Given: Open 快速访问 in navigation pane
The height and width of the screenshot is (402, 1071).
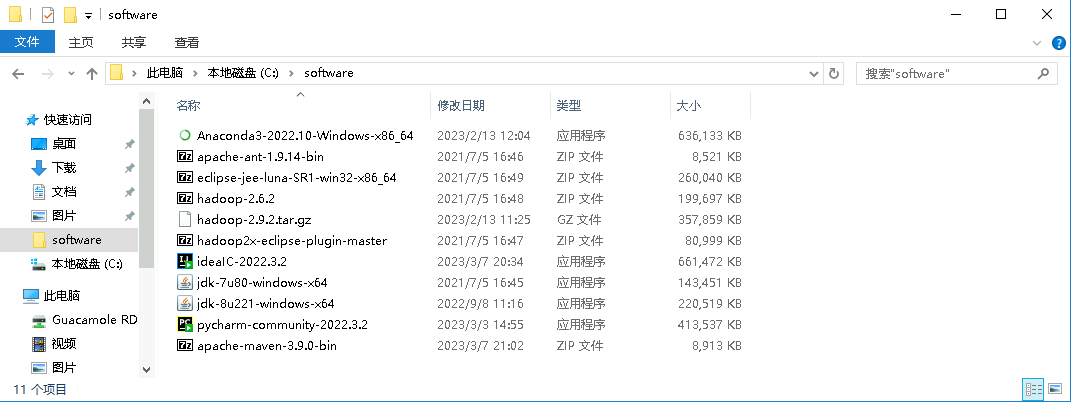Looking at the screenshot, I should 68,120.
